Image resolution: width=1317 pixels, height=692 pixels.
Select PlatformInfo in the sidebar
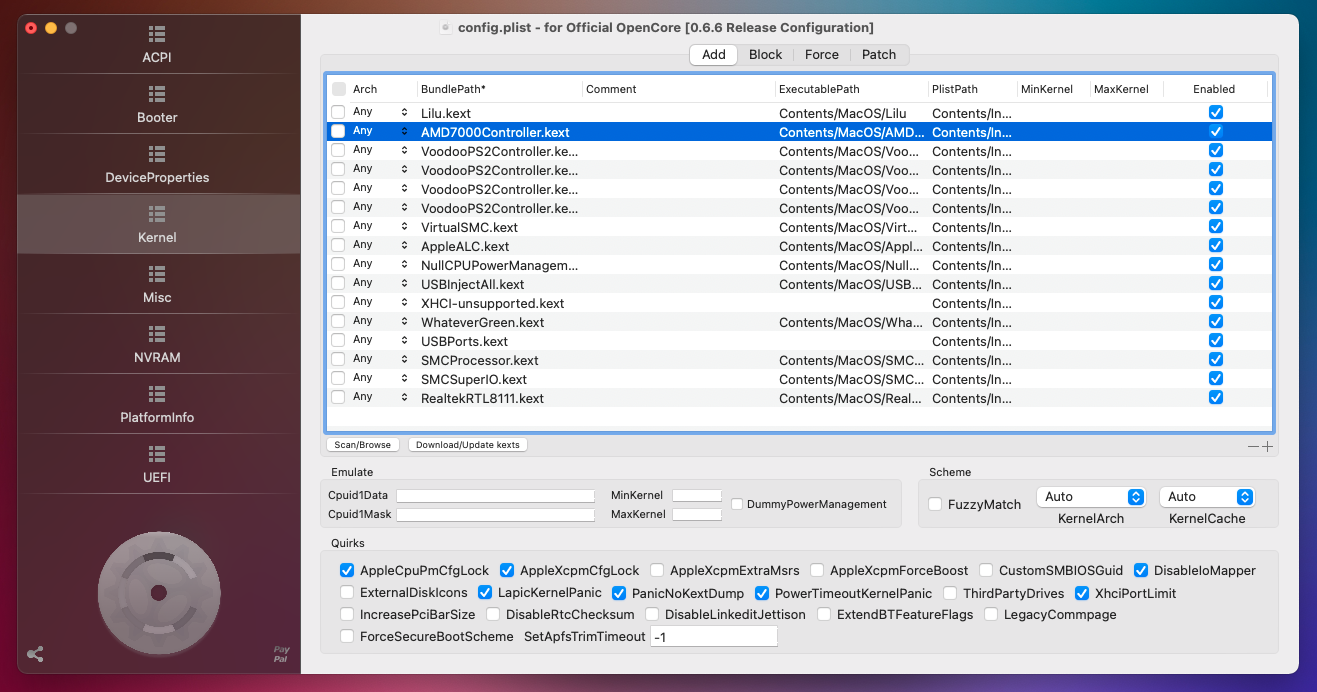tap(157, 404)
